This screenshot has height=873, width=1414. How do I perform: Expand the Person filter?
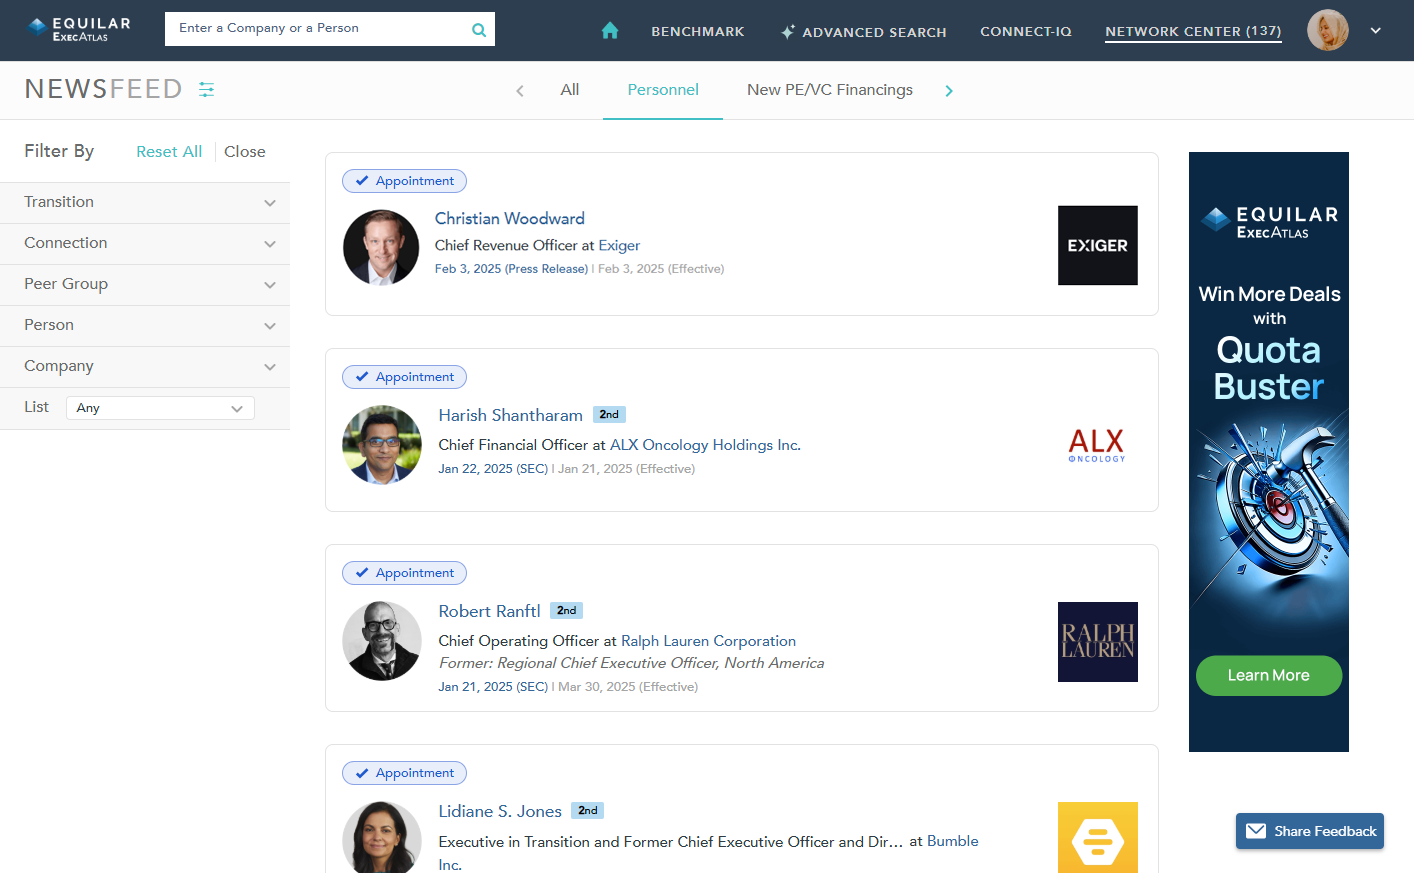tap(145, 326)
